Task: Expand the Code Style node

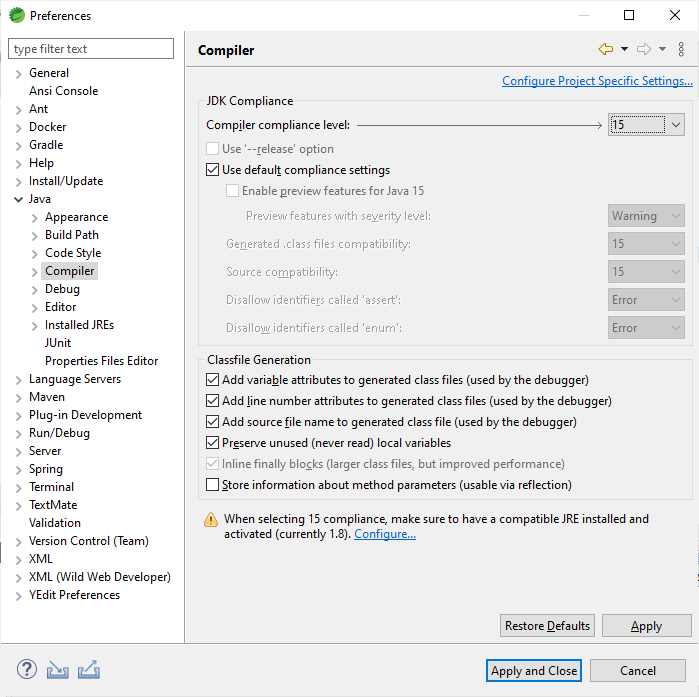Action: pyautogui.click(x=34, y=254)
